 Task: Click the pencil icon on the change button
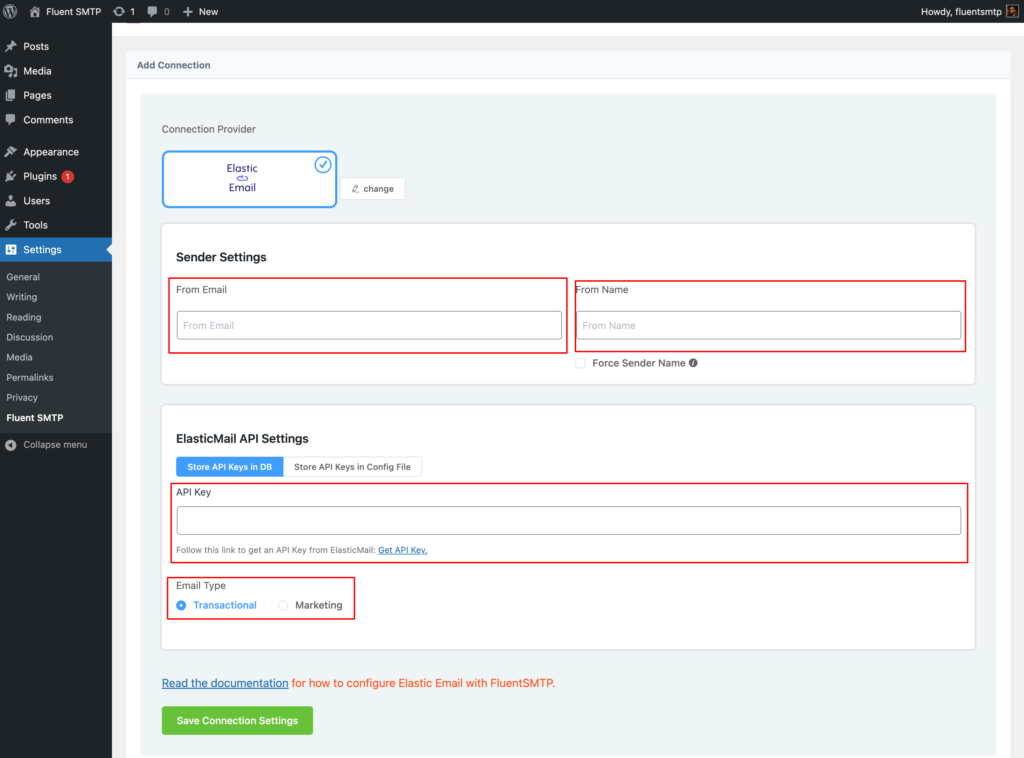(x=356, y=188)
